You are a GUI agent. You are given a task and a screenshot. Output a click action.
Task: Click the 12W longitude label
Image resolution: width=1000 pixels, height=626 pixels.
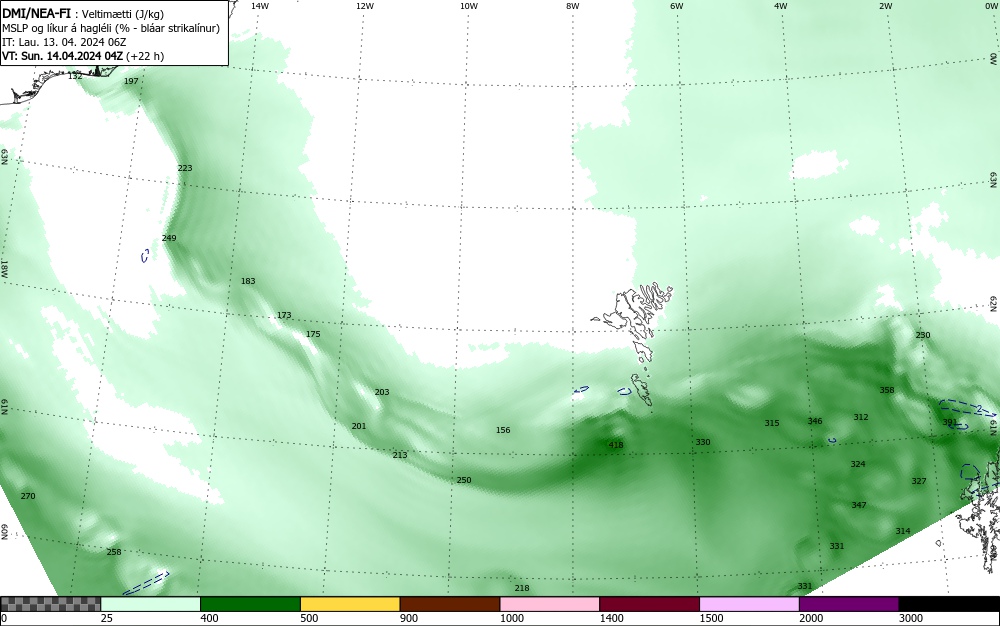pyautogui.click(x=364, y=6)
